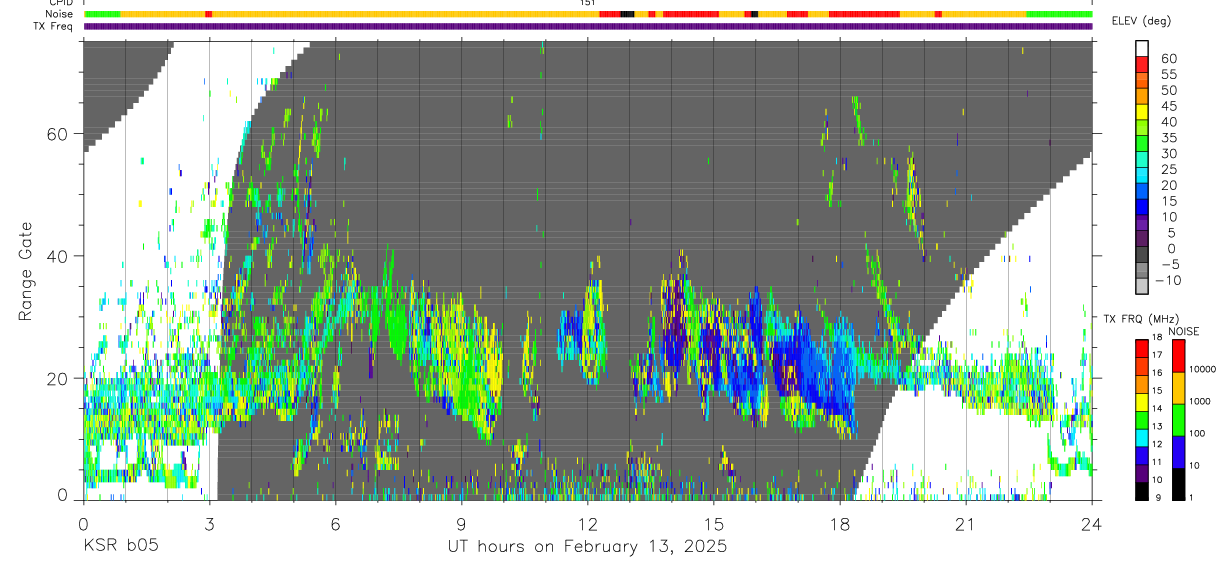Click the green segment of the NOISE color bar

pos(1178,420)
